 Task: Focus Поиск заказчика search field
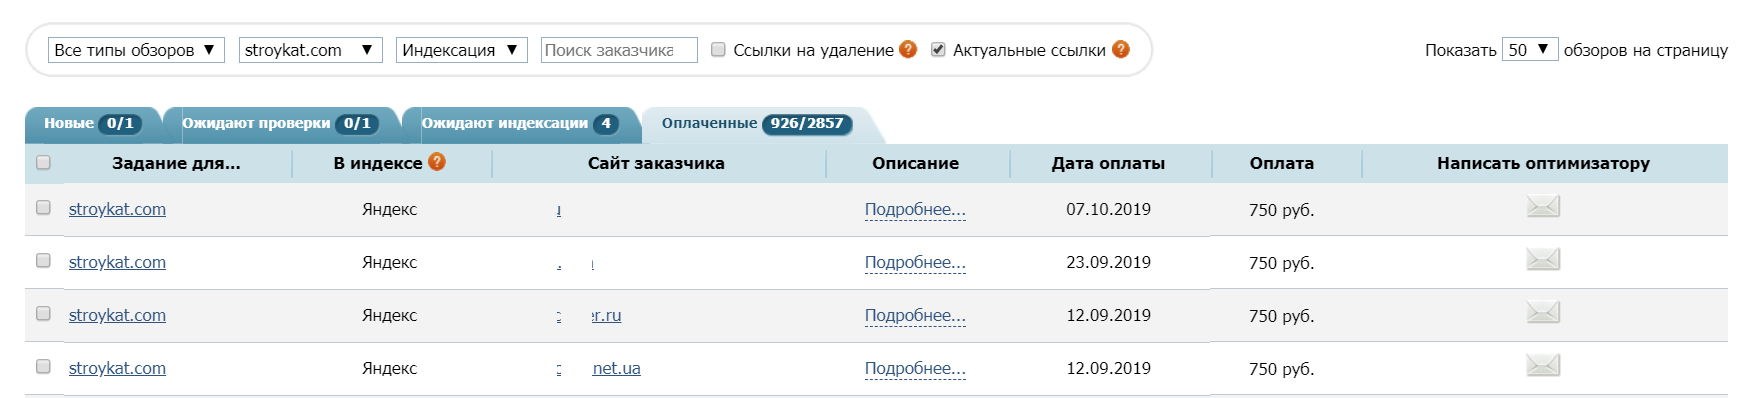pos(619,50)
